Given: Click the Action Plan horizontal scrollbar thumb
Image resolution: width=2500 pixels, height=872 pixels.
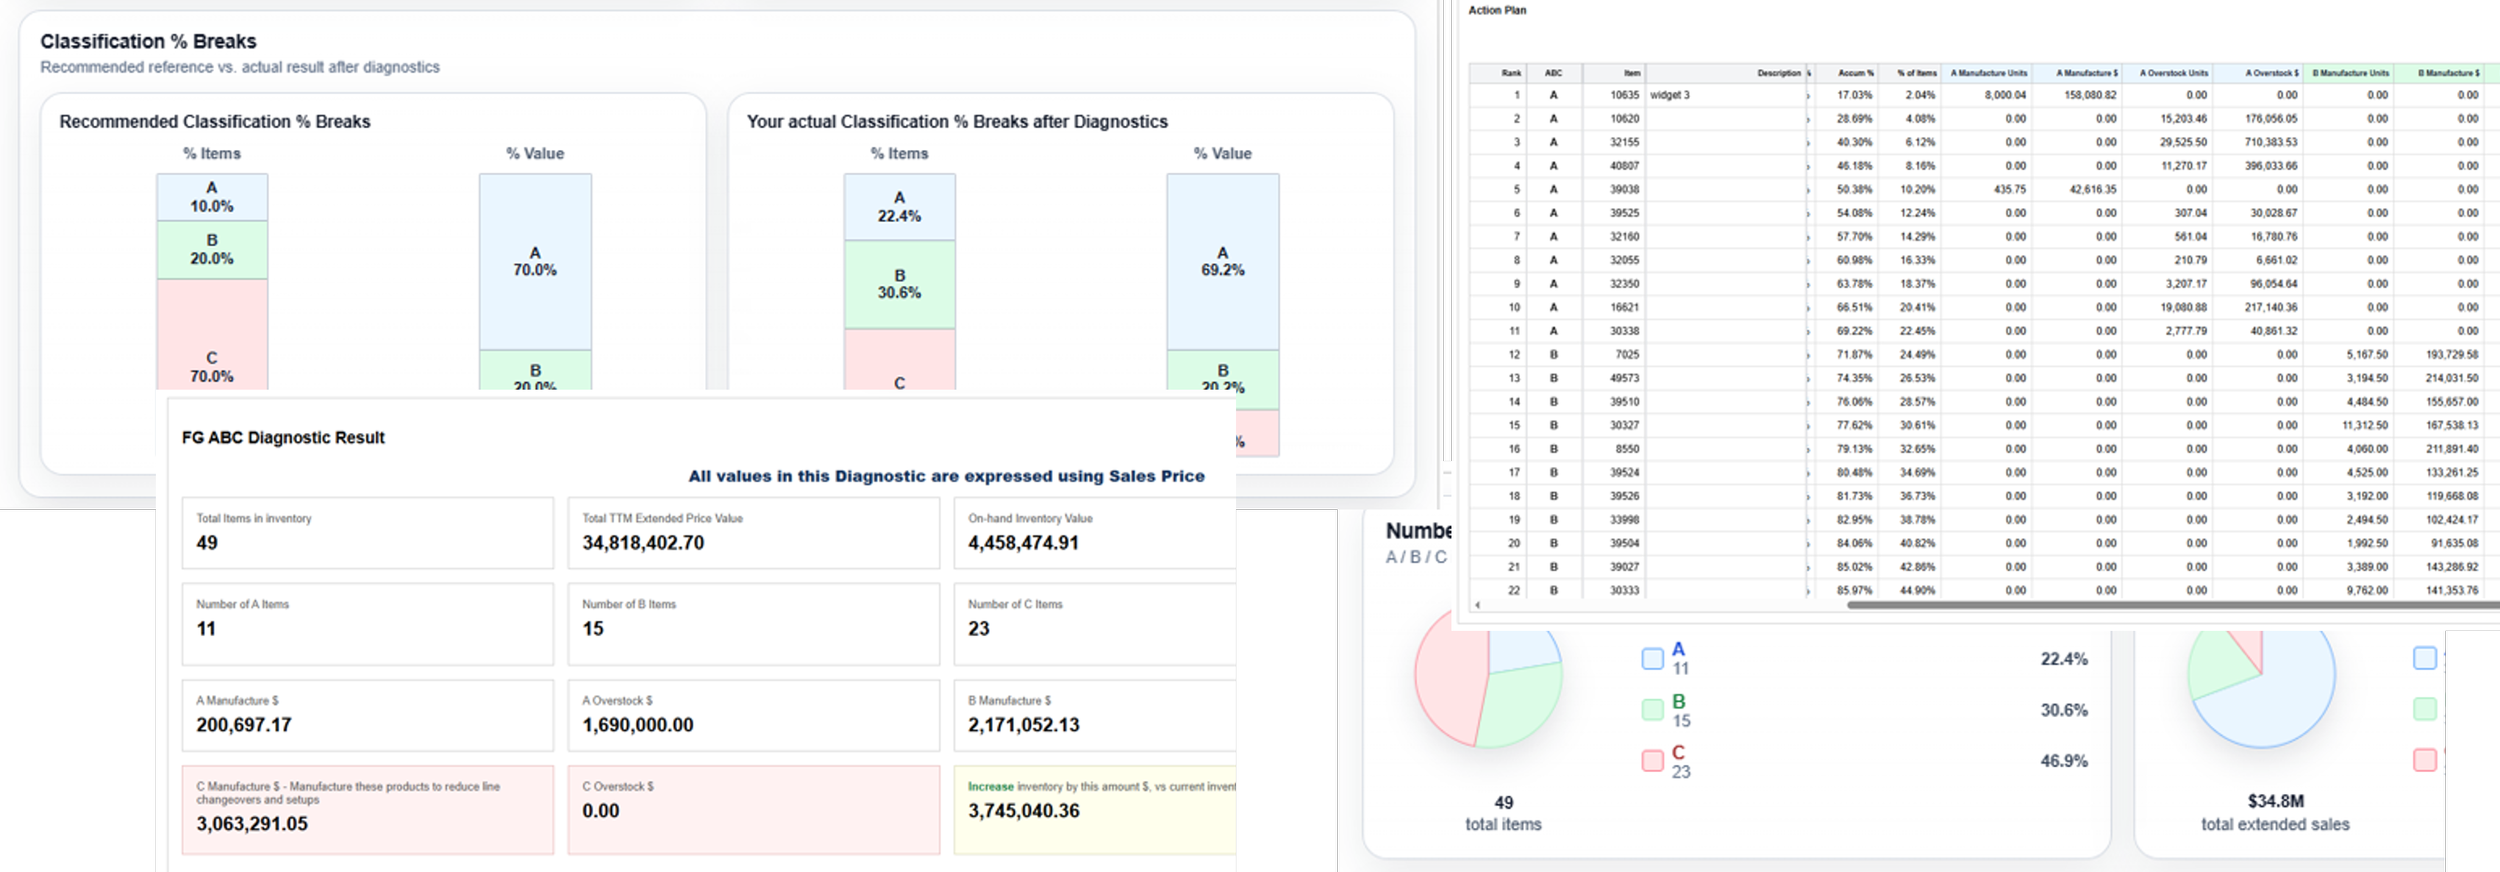Looking at the screenshot, I should coord(2172,605).
